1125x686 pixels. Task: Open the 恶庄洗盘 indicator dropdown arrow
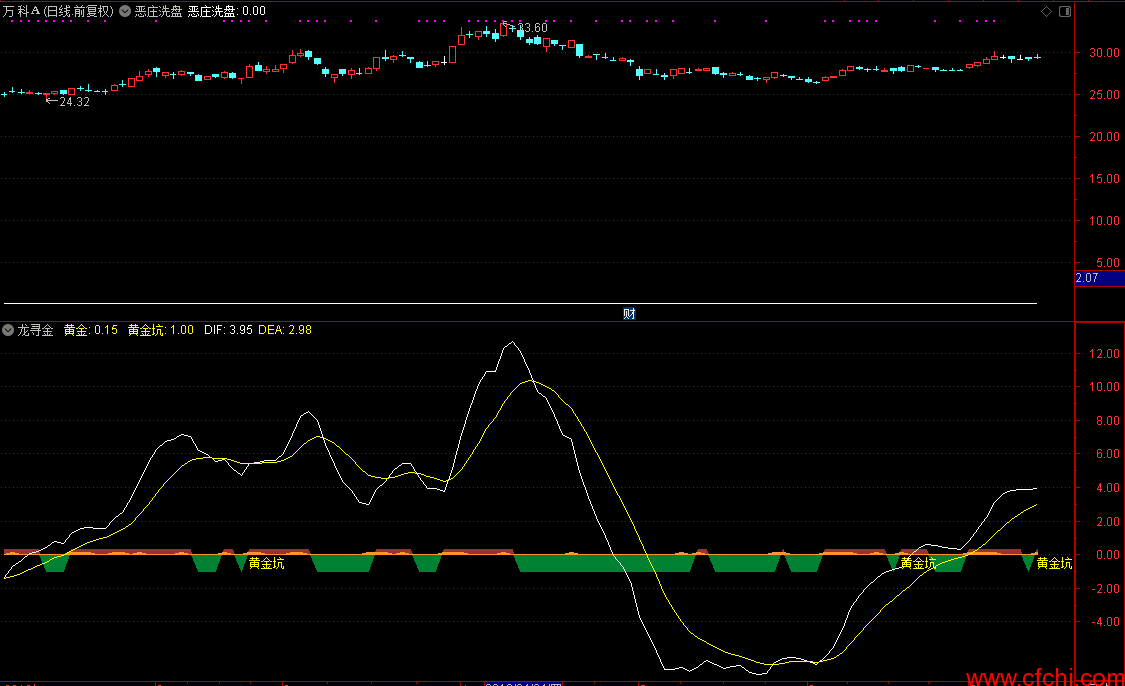click(x=124, y=11)
